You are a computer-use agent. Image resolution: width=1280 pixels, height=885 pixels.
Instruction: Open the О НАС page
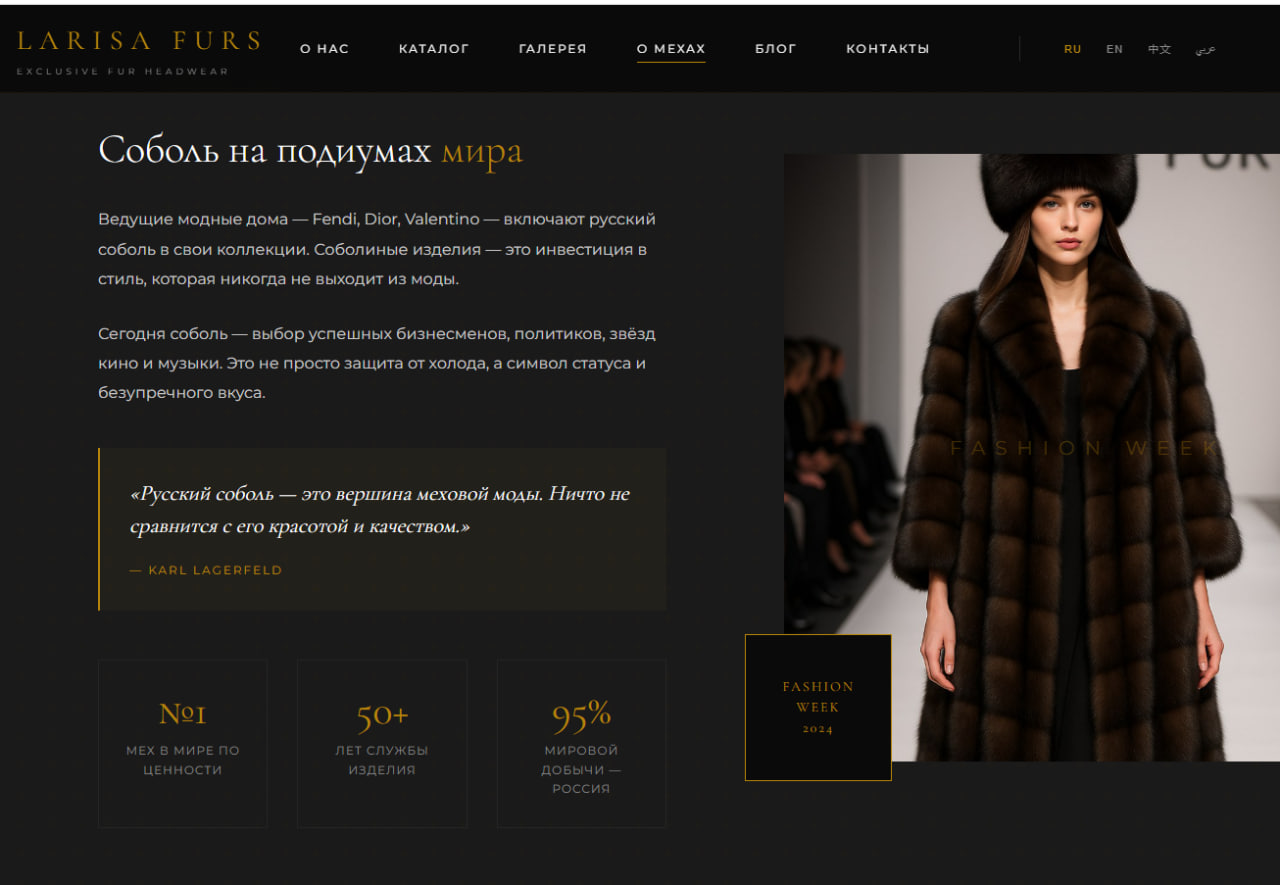click(324, 49)
